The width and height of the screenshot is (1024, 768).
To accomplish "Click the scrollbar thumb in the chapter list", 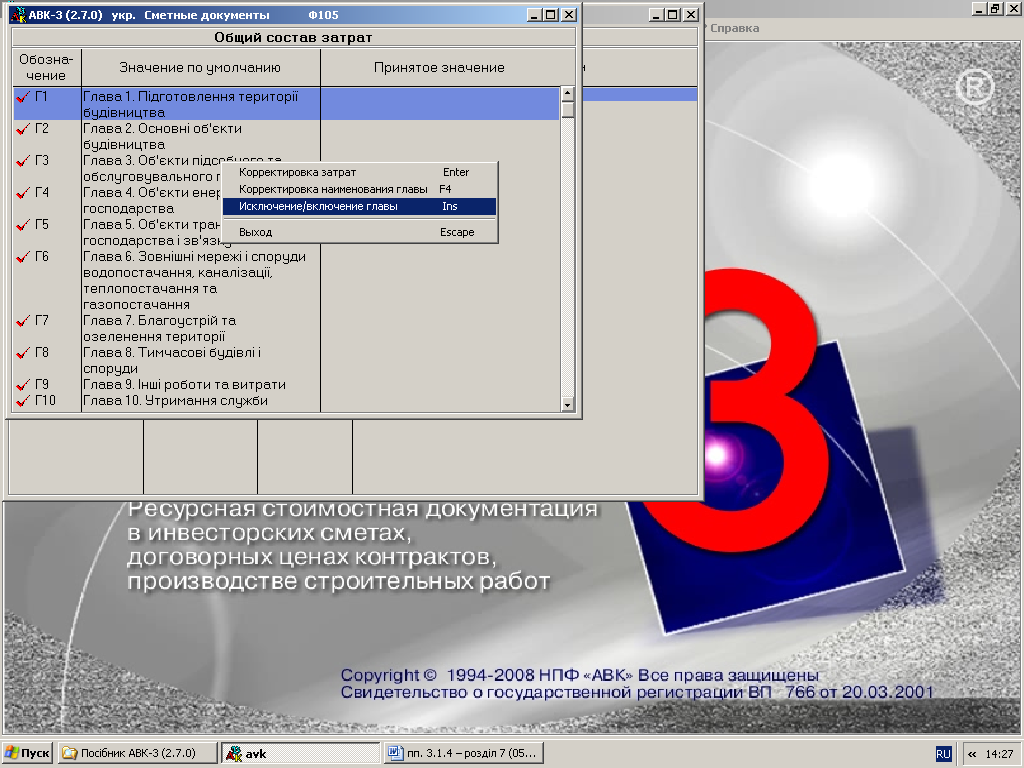I will point(568,108).
